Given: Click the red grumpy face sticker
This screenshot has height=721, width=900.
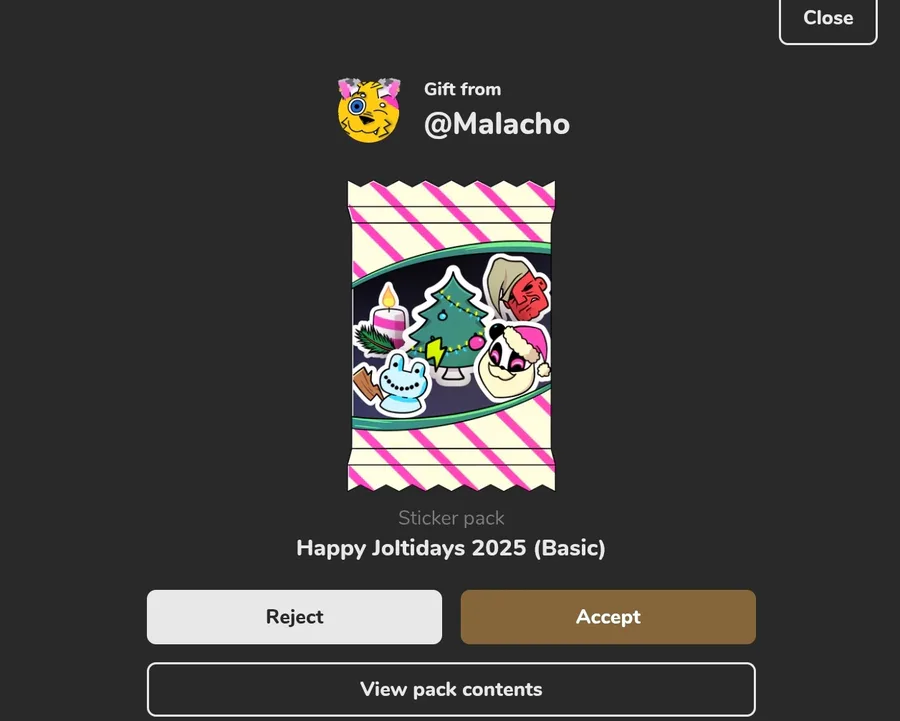Looking at the screenshot, I should click(518, 289).
